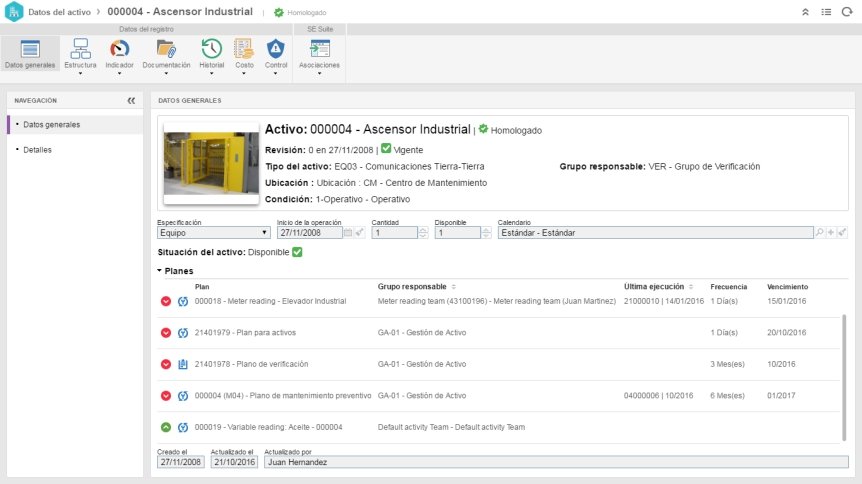Viewport: 862px width, 484px height.
Task: Click the Cantidad stepper arrows
Action: [423, 233]
